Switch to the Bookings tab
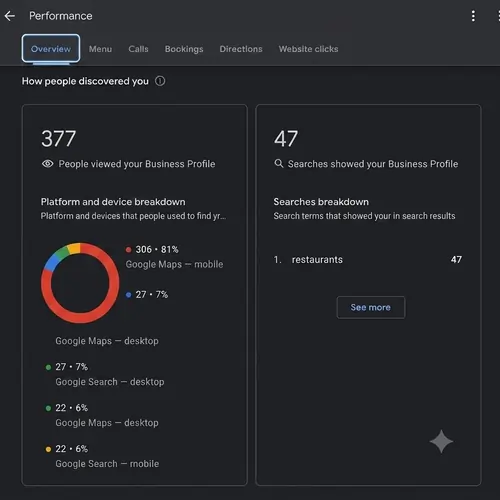This screenshot has width=500, height=500. [184, 49]
